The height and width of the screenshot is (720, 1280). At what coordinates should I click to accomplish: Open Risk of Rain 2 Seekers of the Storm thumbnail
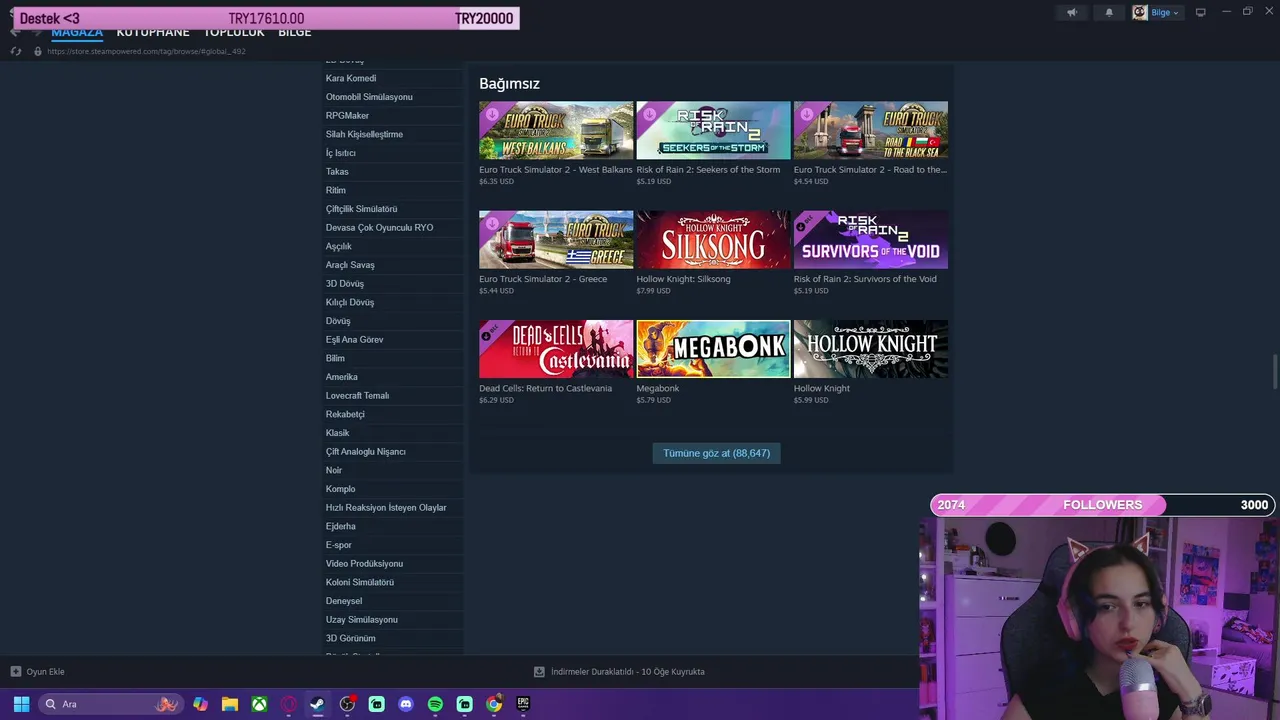click(713, 130)
